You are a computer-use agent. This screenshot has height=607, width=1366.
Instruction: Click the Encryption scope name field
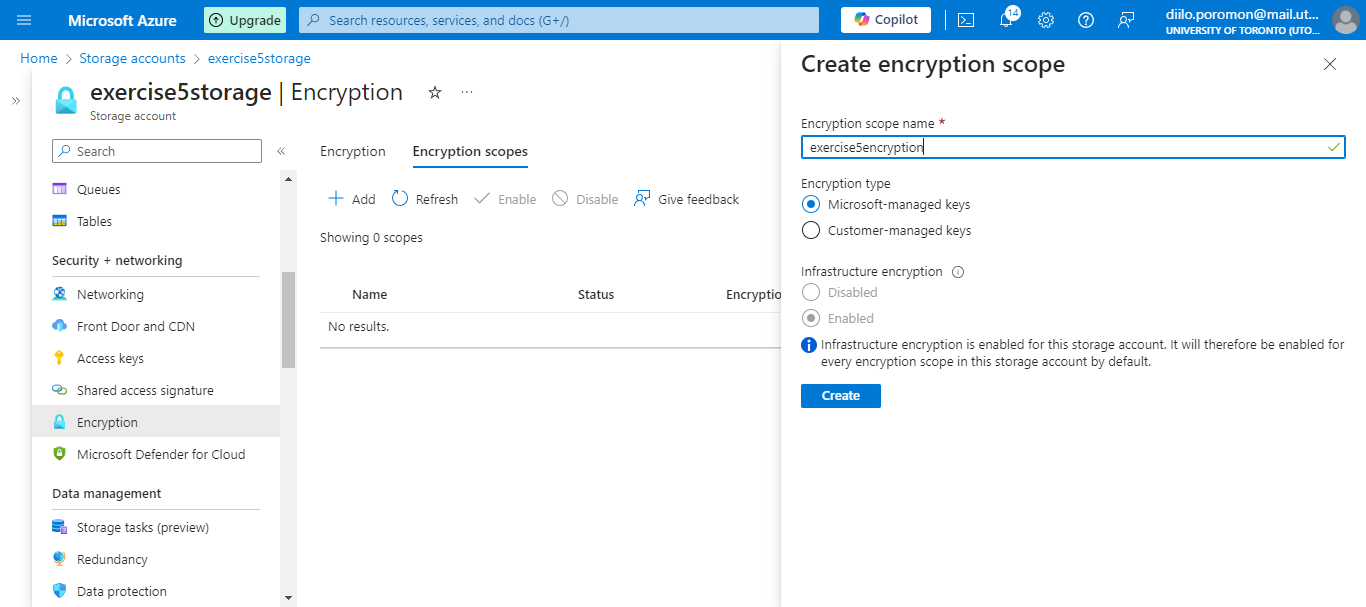pyautogui.click(x=1072, y=146)
